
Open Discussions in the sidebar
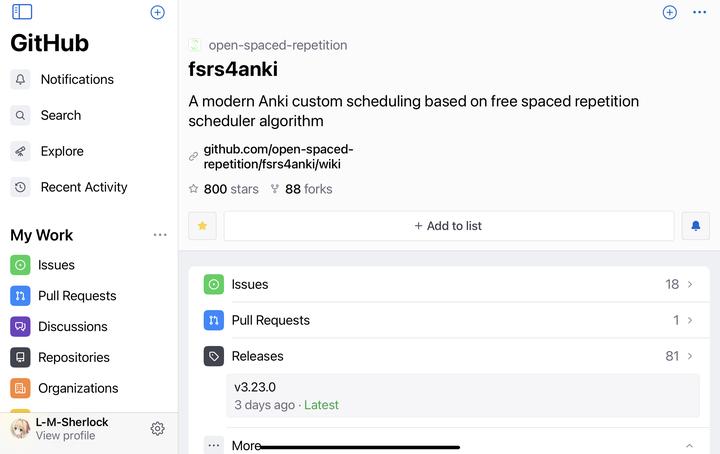(x=72, y=327)
